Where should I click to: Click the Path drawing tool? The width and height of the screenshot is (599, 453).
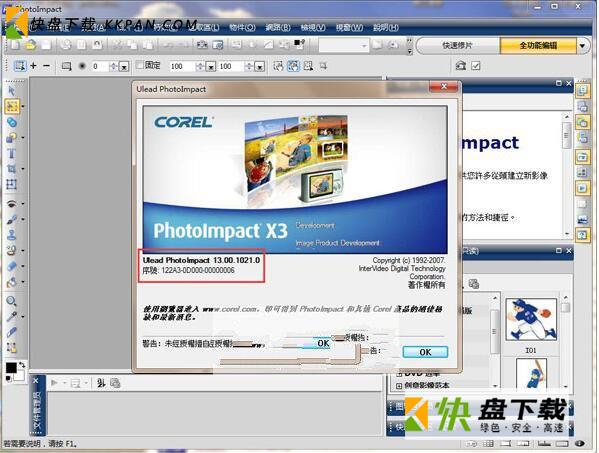click(x=11, y=138)
